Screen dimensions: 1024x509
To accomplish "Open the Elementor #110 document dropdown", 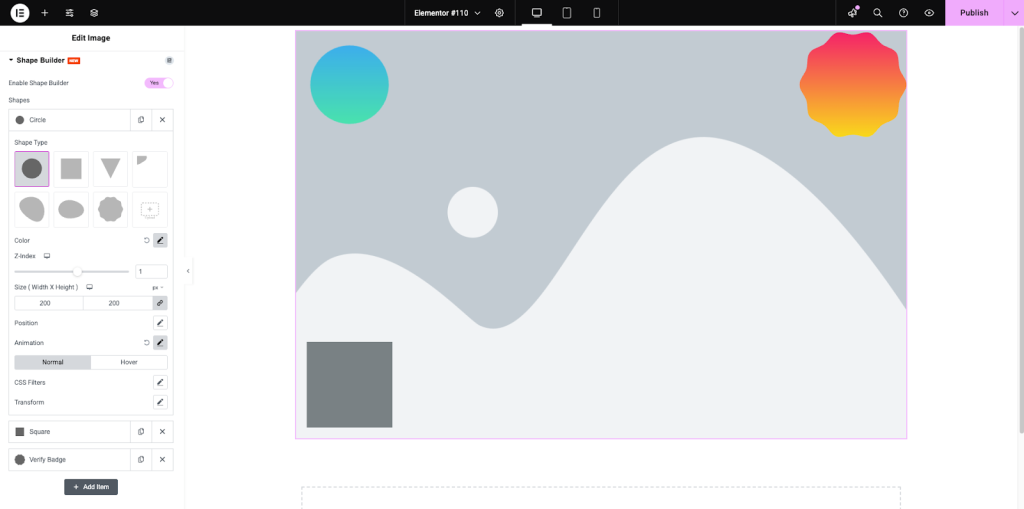I will (447, 13).
